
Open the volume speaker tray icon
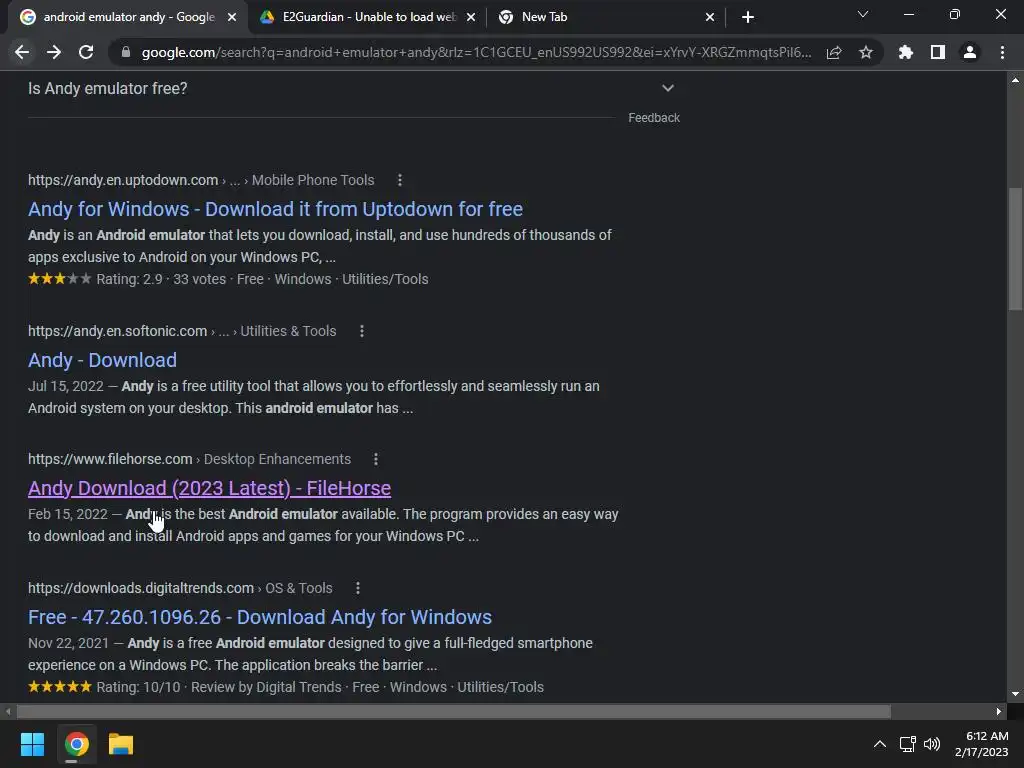click(932, 744)
